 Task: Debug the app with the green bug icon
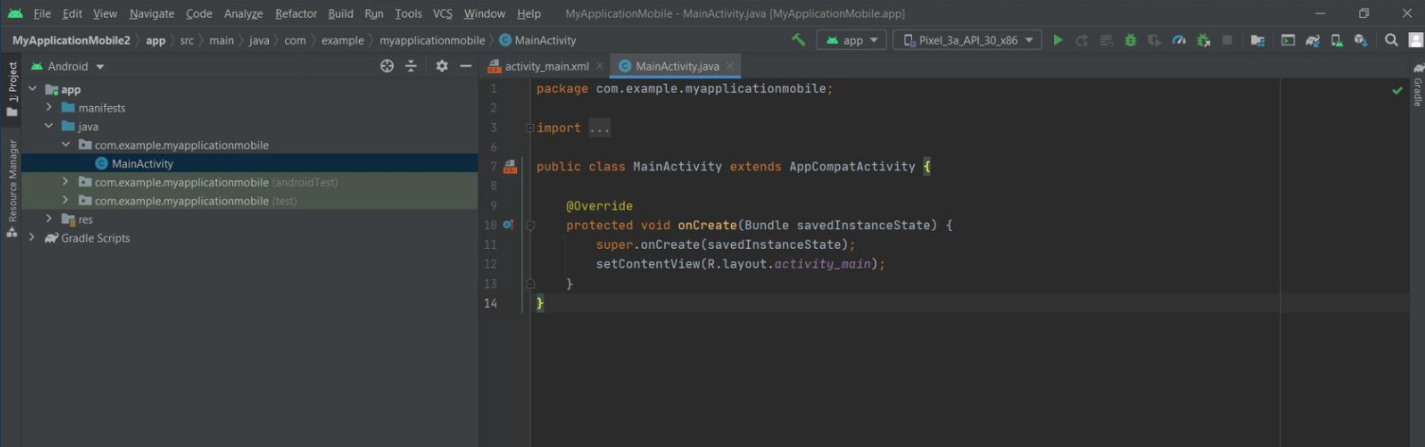coord(1130,40)
